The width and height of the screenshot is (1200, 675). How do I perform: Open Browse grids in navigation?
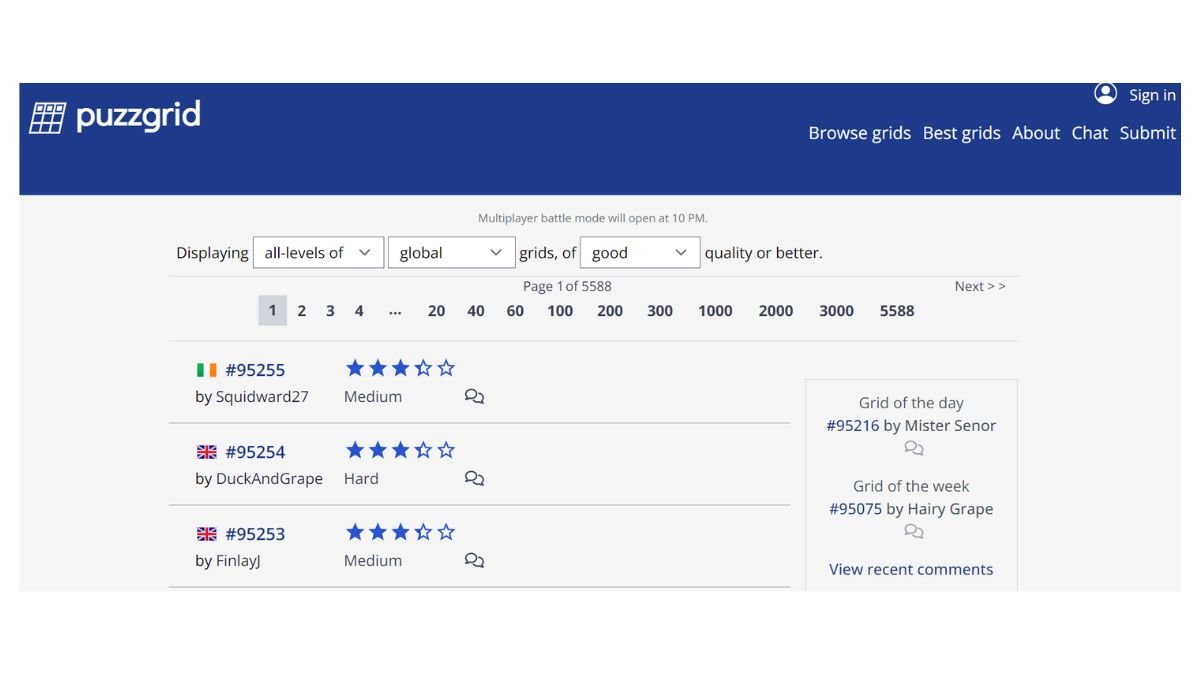(859, 133)
